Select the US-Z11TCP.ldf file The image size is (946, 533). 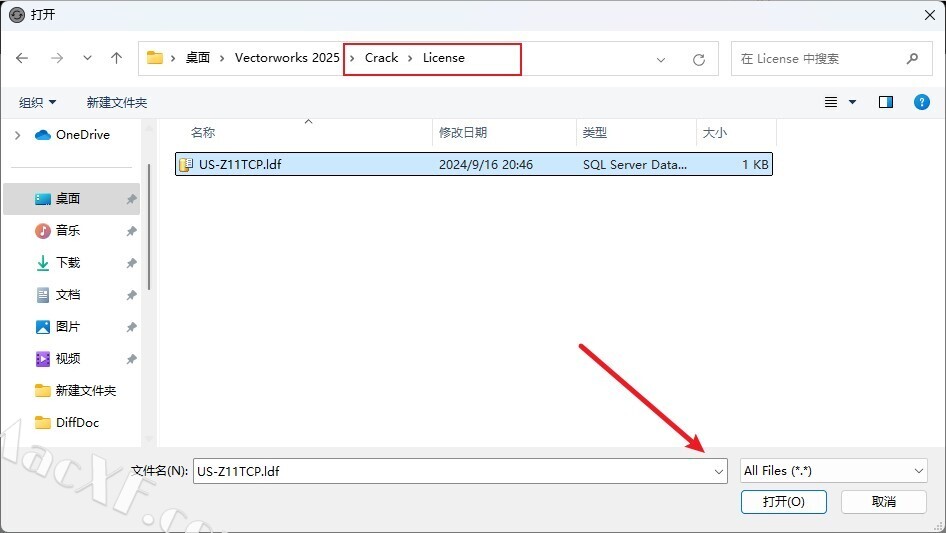point(474,164)
